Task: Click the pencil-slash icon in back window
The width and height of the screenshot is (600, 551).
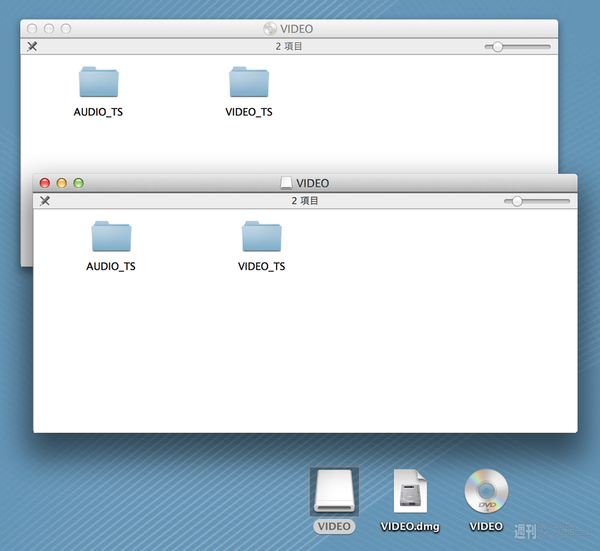Action: [x=32, y=46]
